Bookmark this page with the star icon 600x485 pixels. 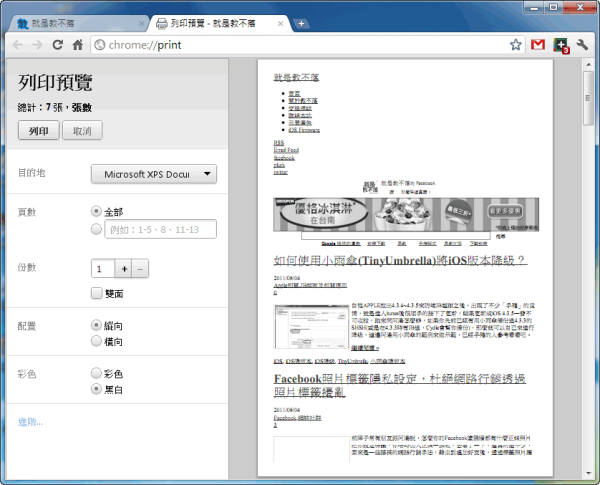[515, 45]
